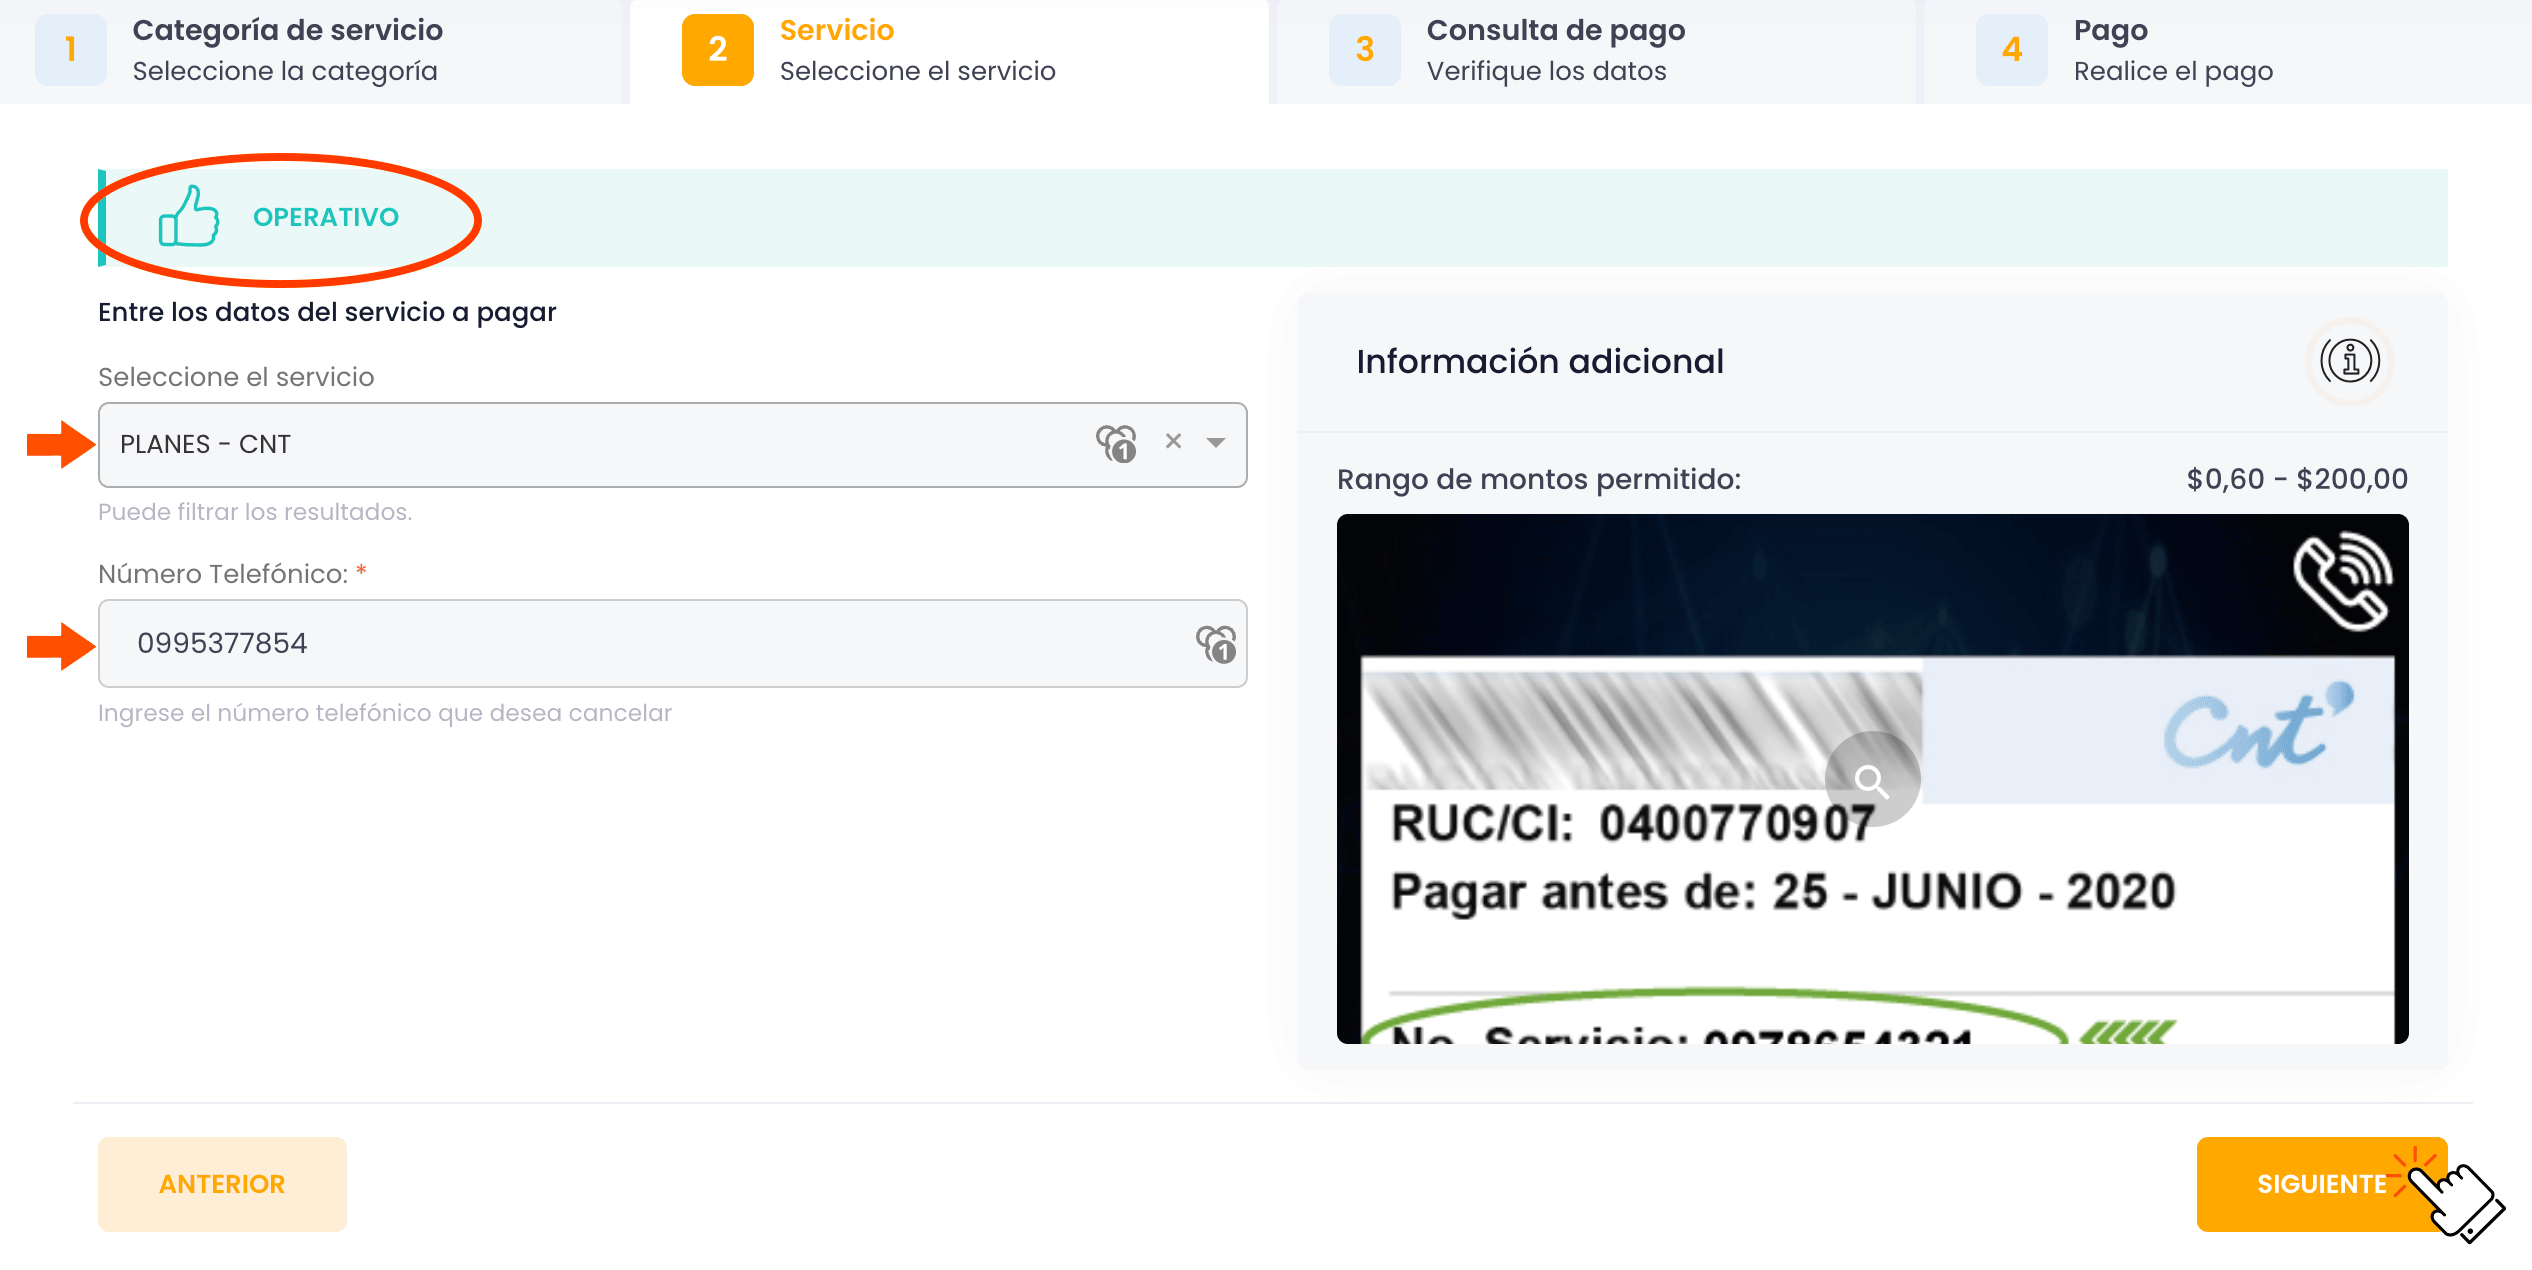Click the OPERATIVO status label
The image size is (2532, 1270).
coord(326,217)
